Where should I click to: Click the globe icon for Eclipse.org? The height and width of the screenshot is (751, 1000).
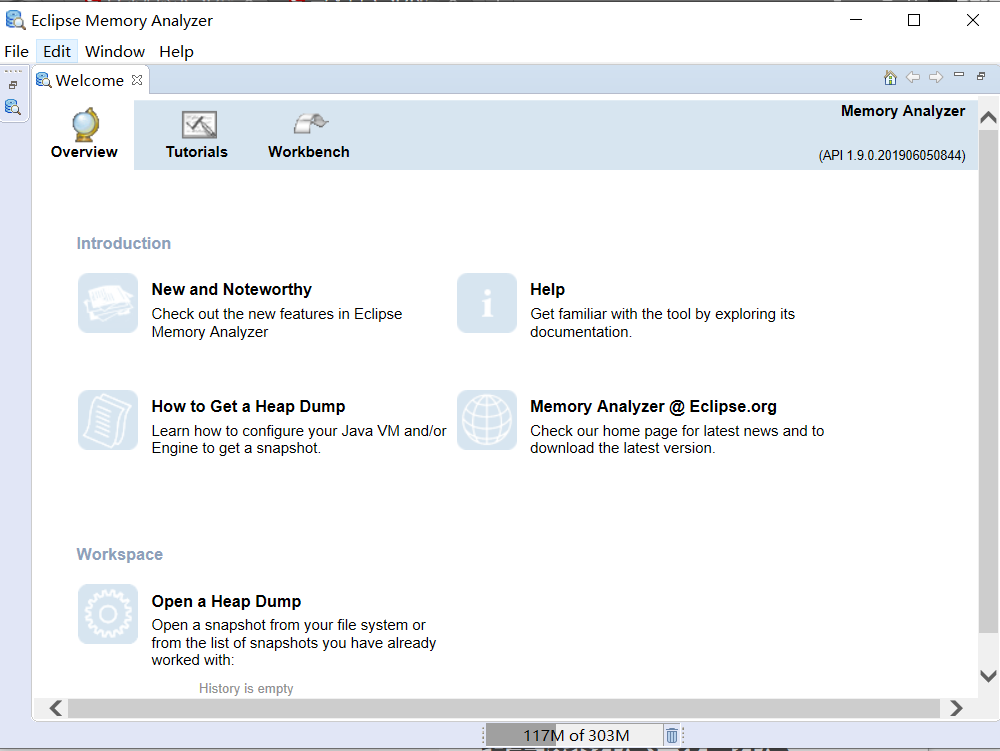point(487,420)
